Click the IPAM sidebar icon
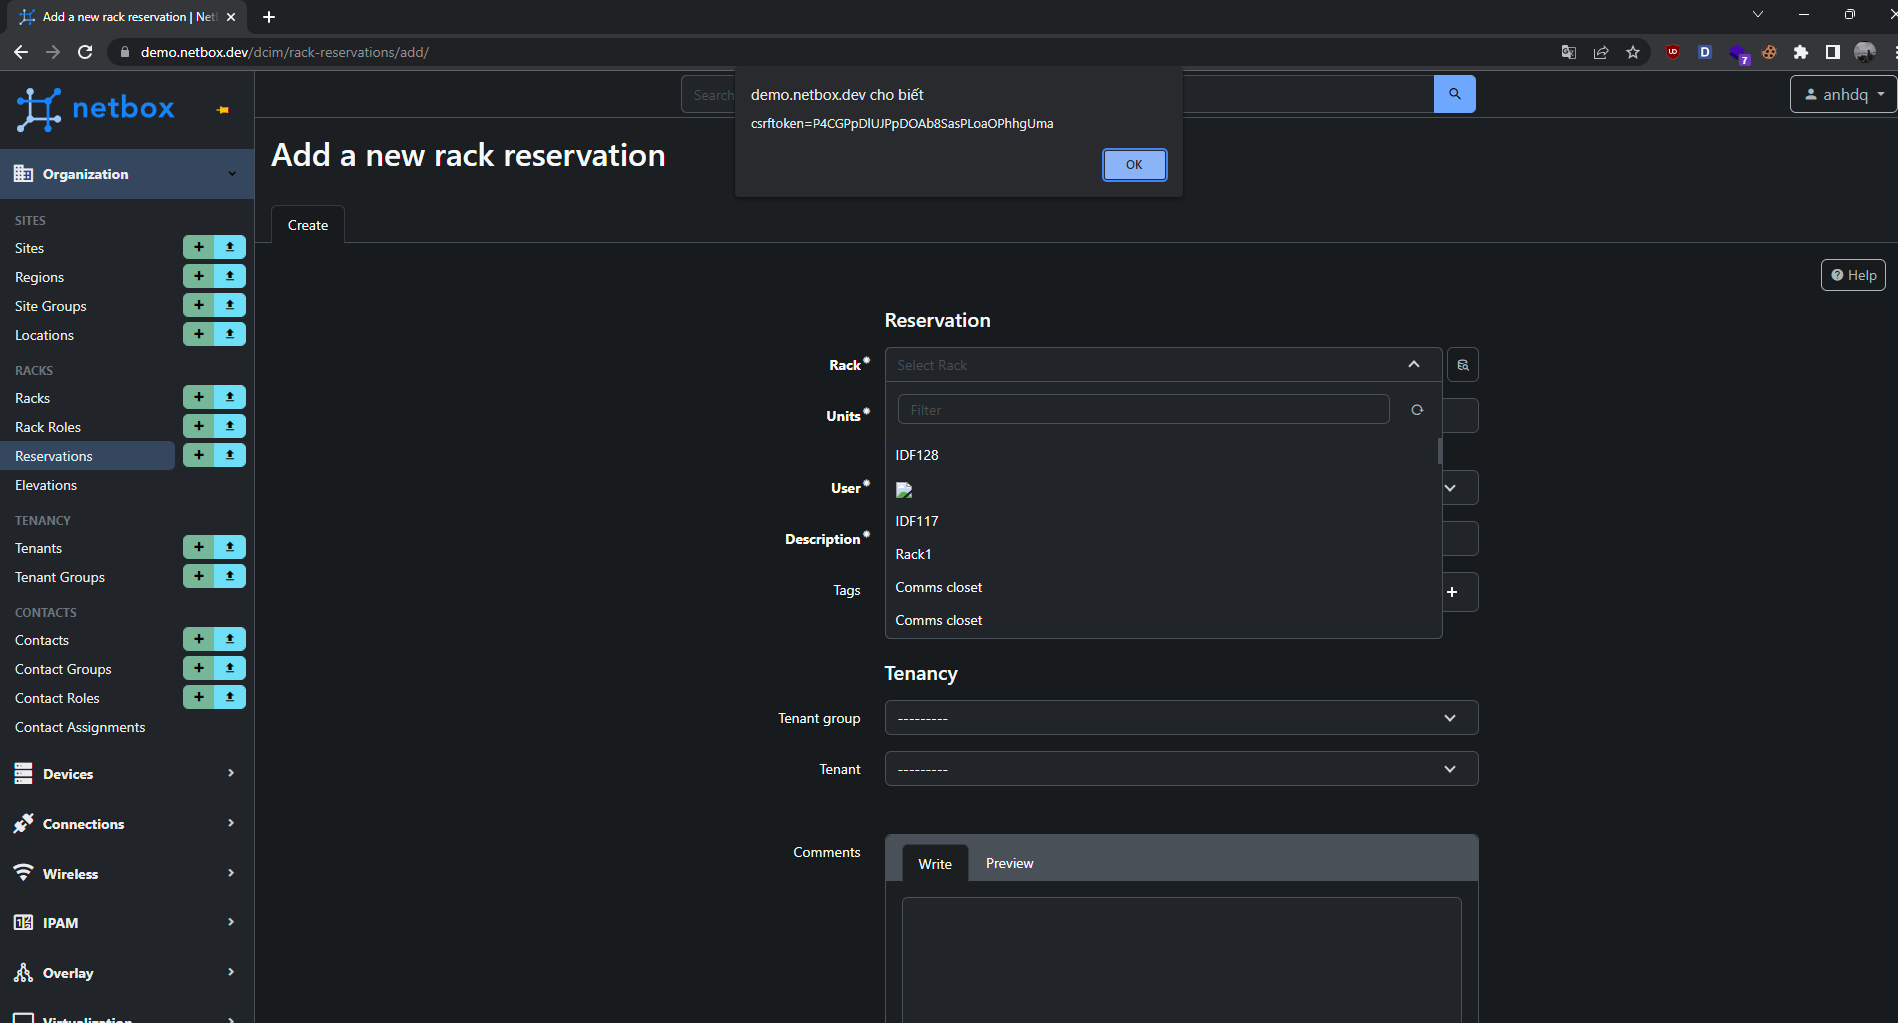The image size is (1898, 1023). [23, 922]
